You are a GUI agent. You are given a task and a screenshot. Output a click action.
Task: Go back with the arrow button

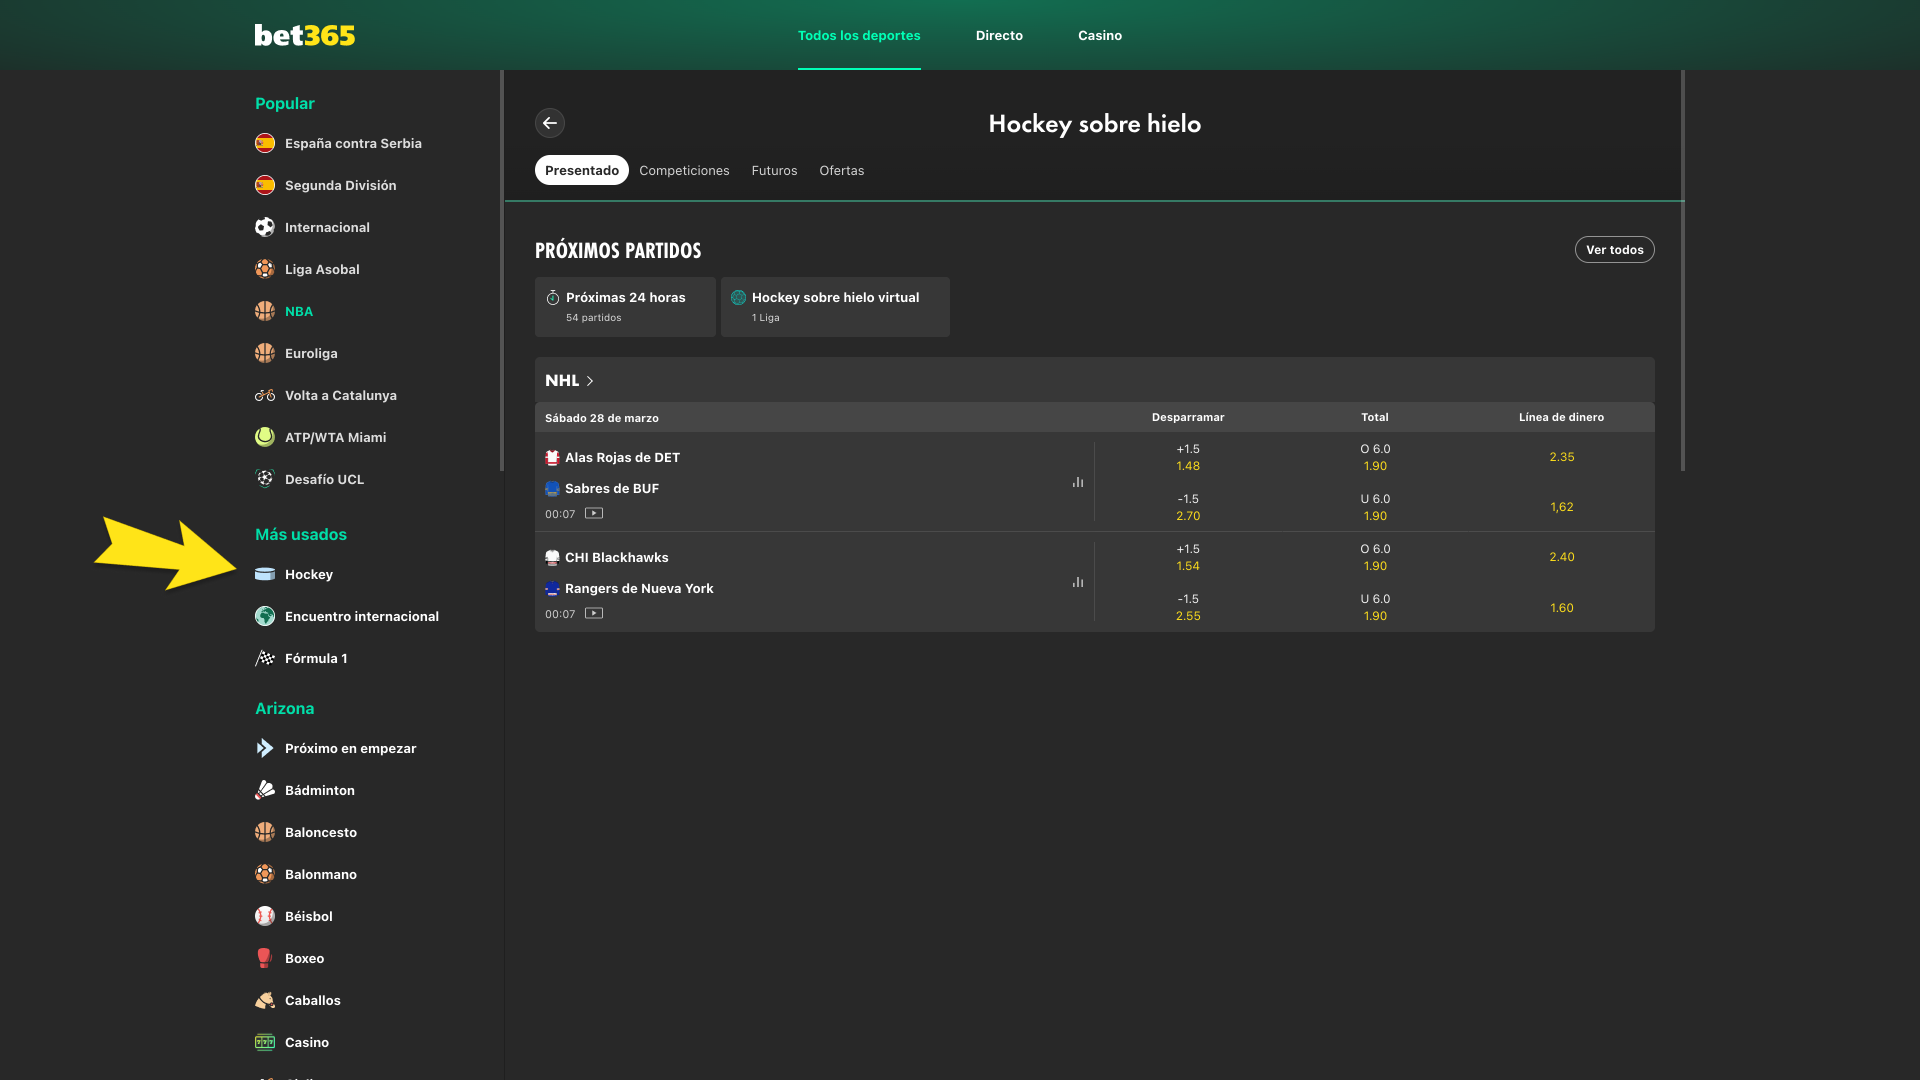[x=550, y=123]
